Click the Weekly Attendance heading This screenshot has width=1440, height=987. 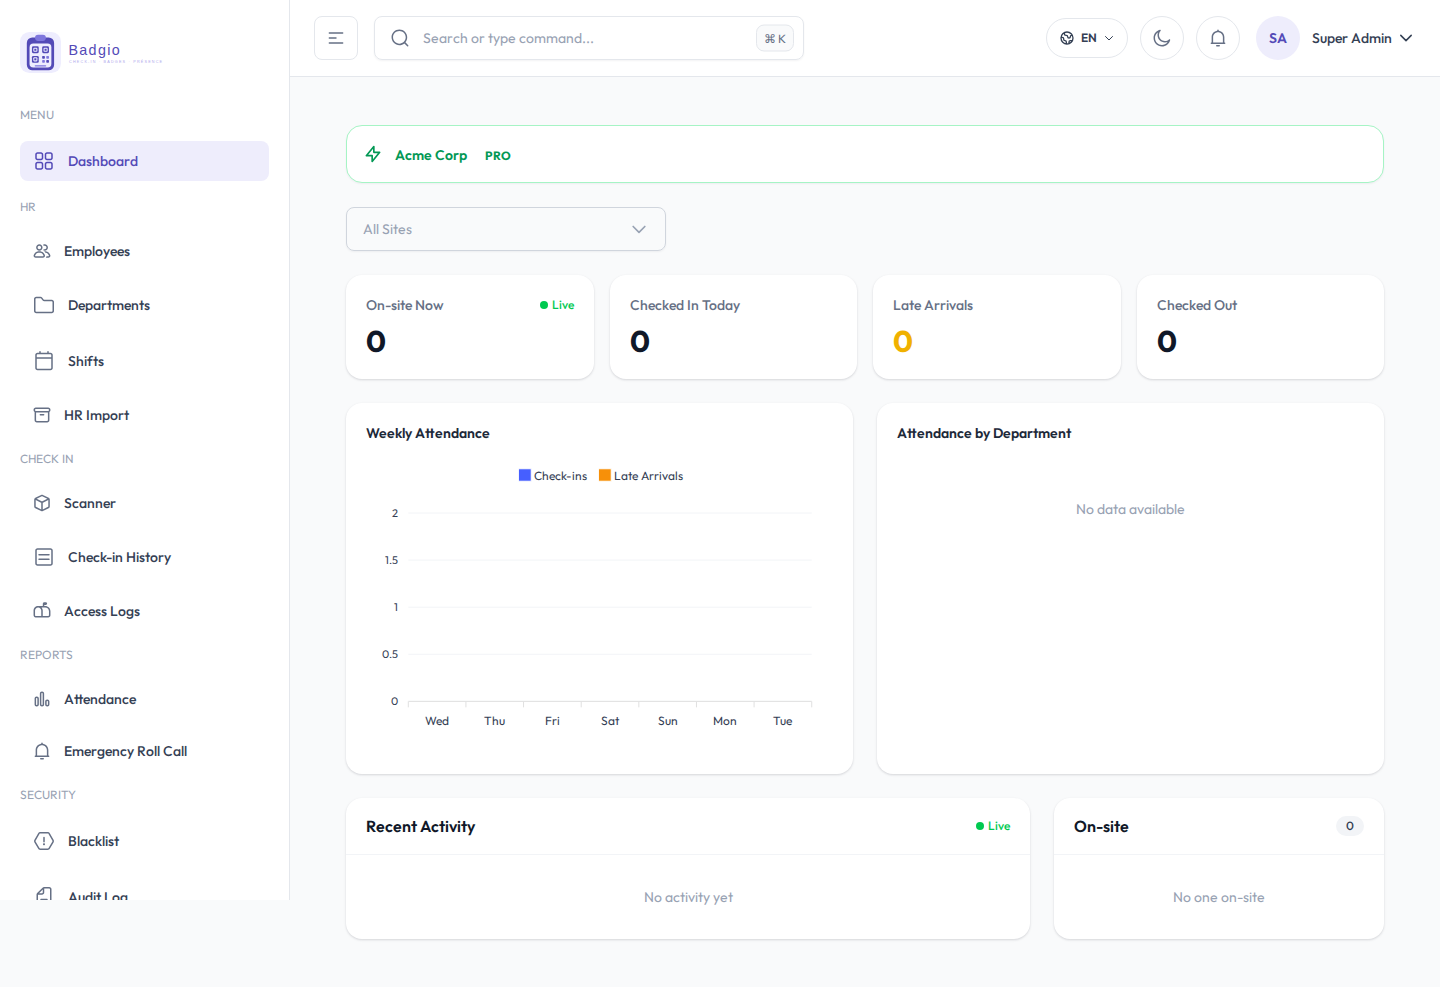[428, 433]
